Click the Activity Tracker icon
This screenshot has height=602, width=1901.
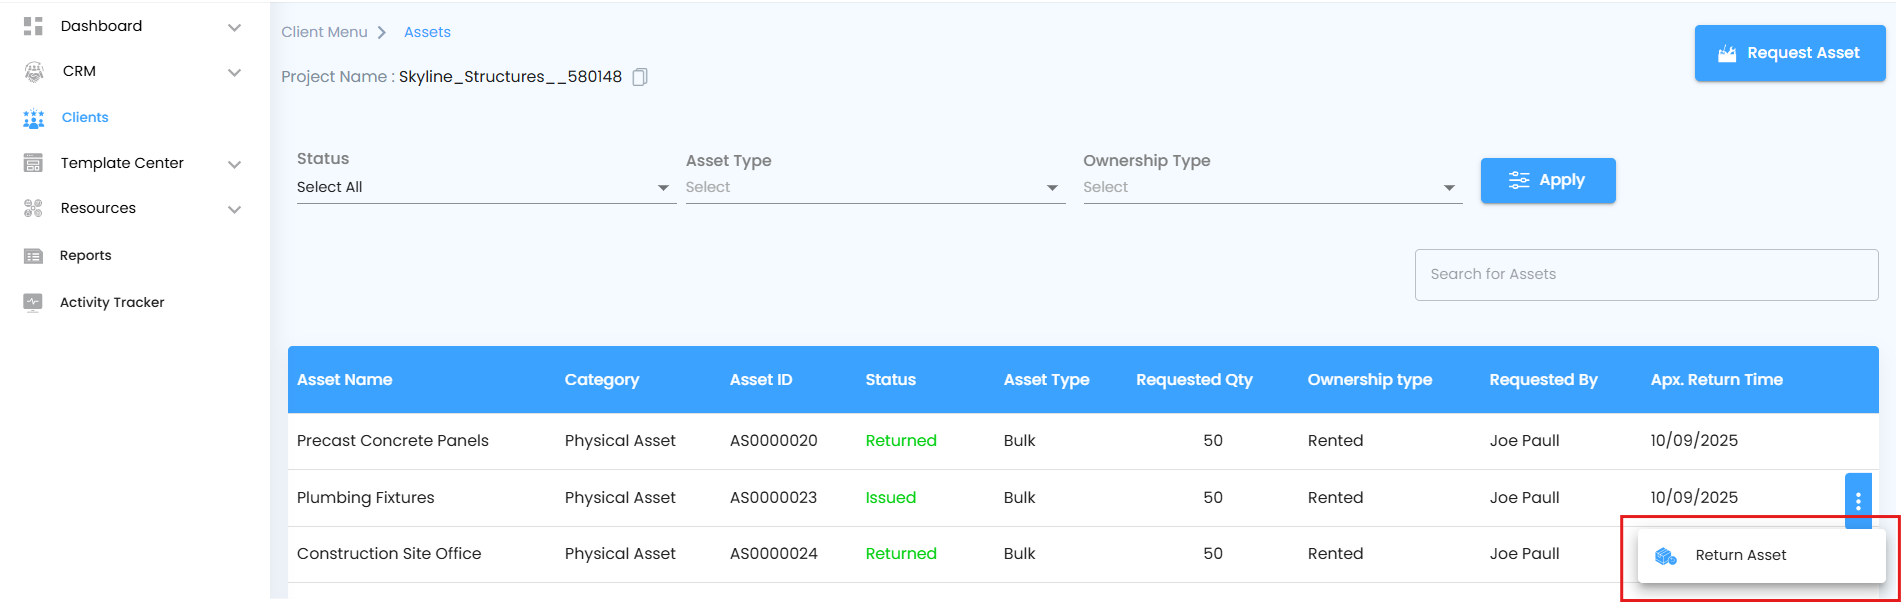(x=33, y=302)
